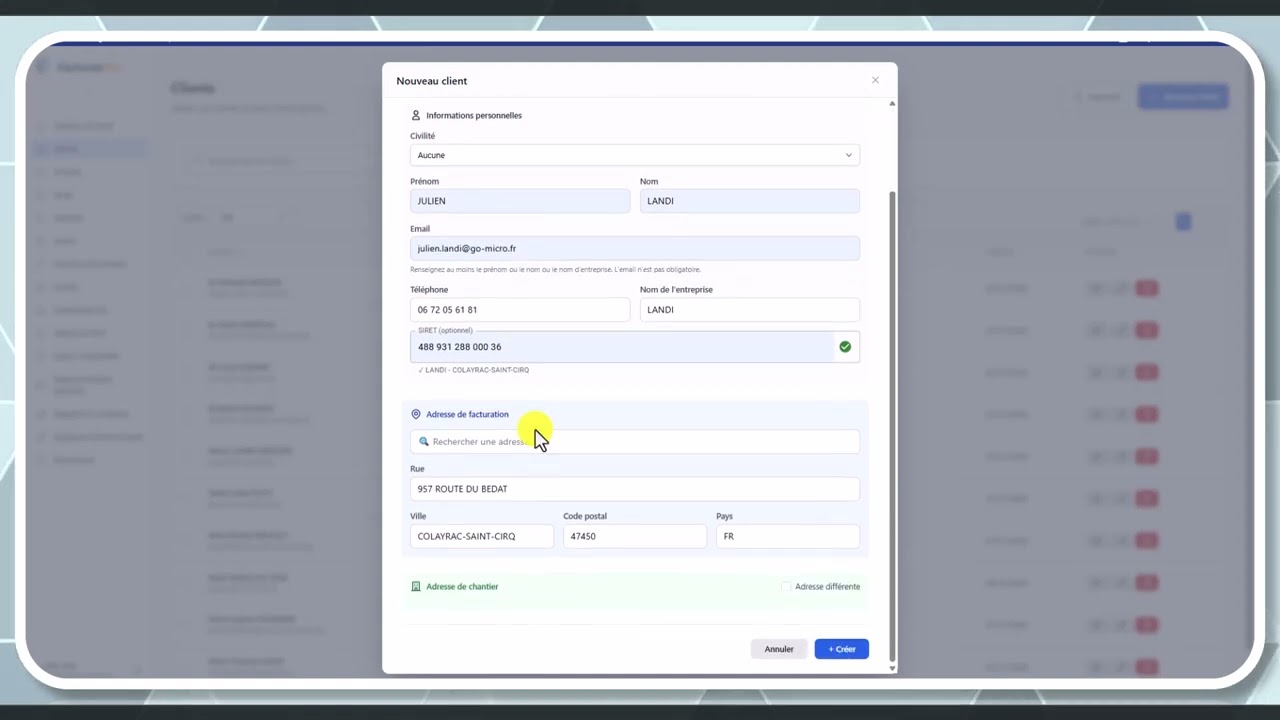Click the Créer button
This screenshot has width=1280, height=720.
pos(842,649)
